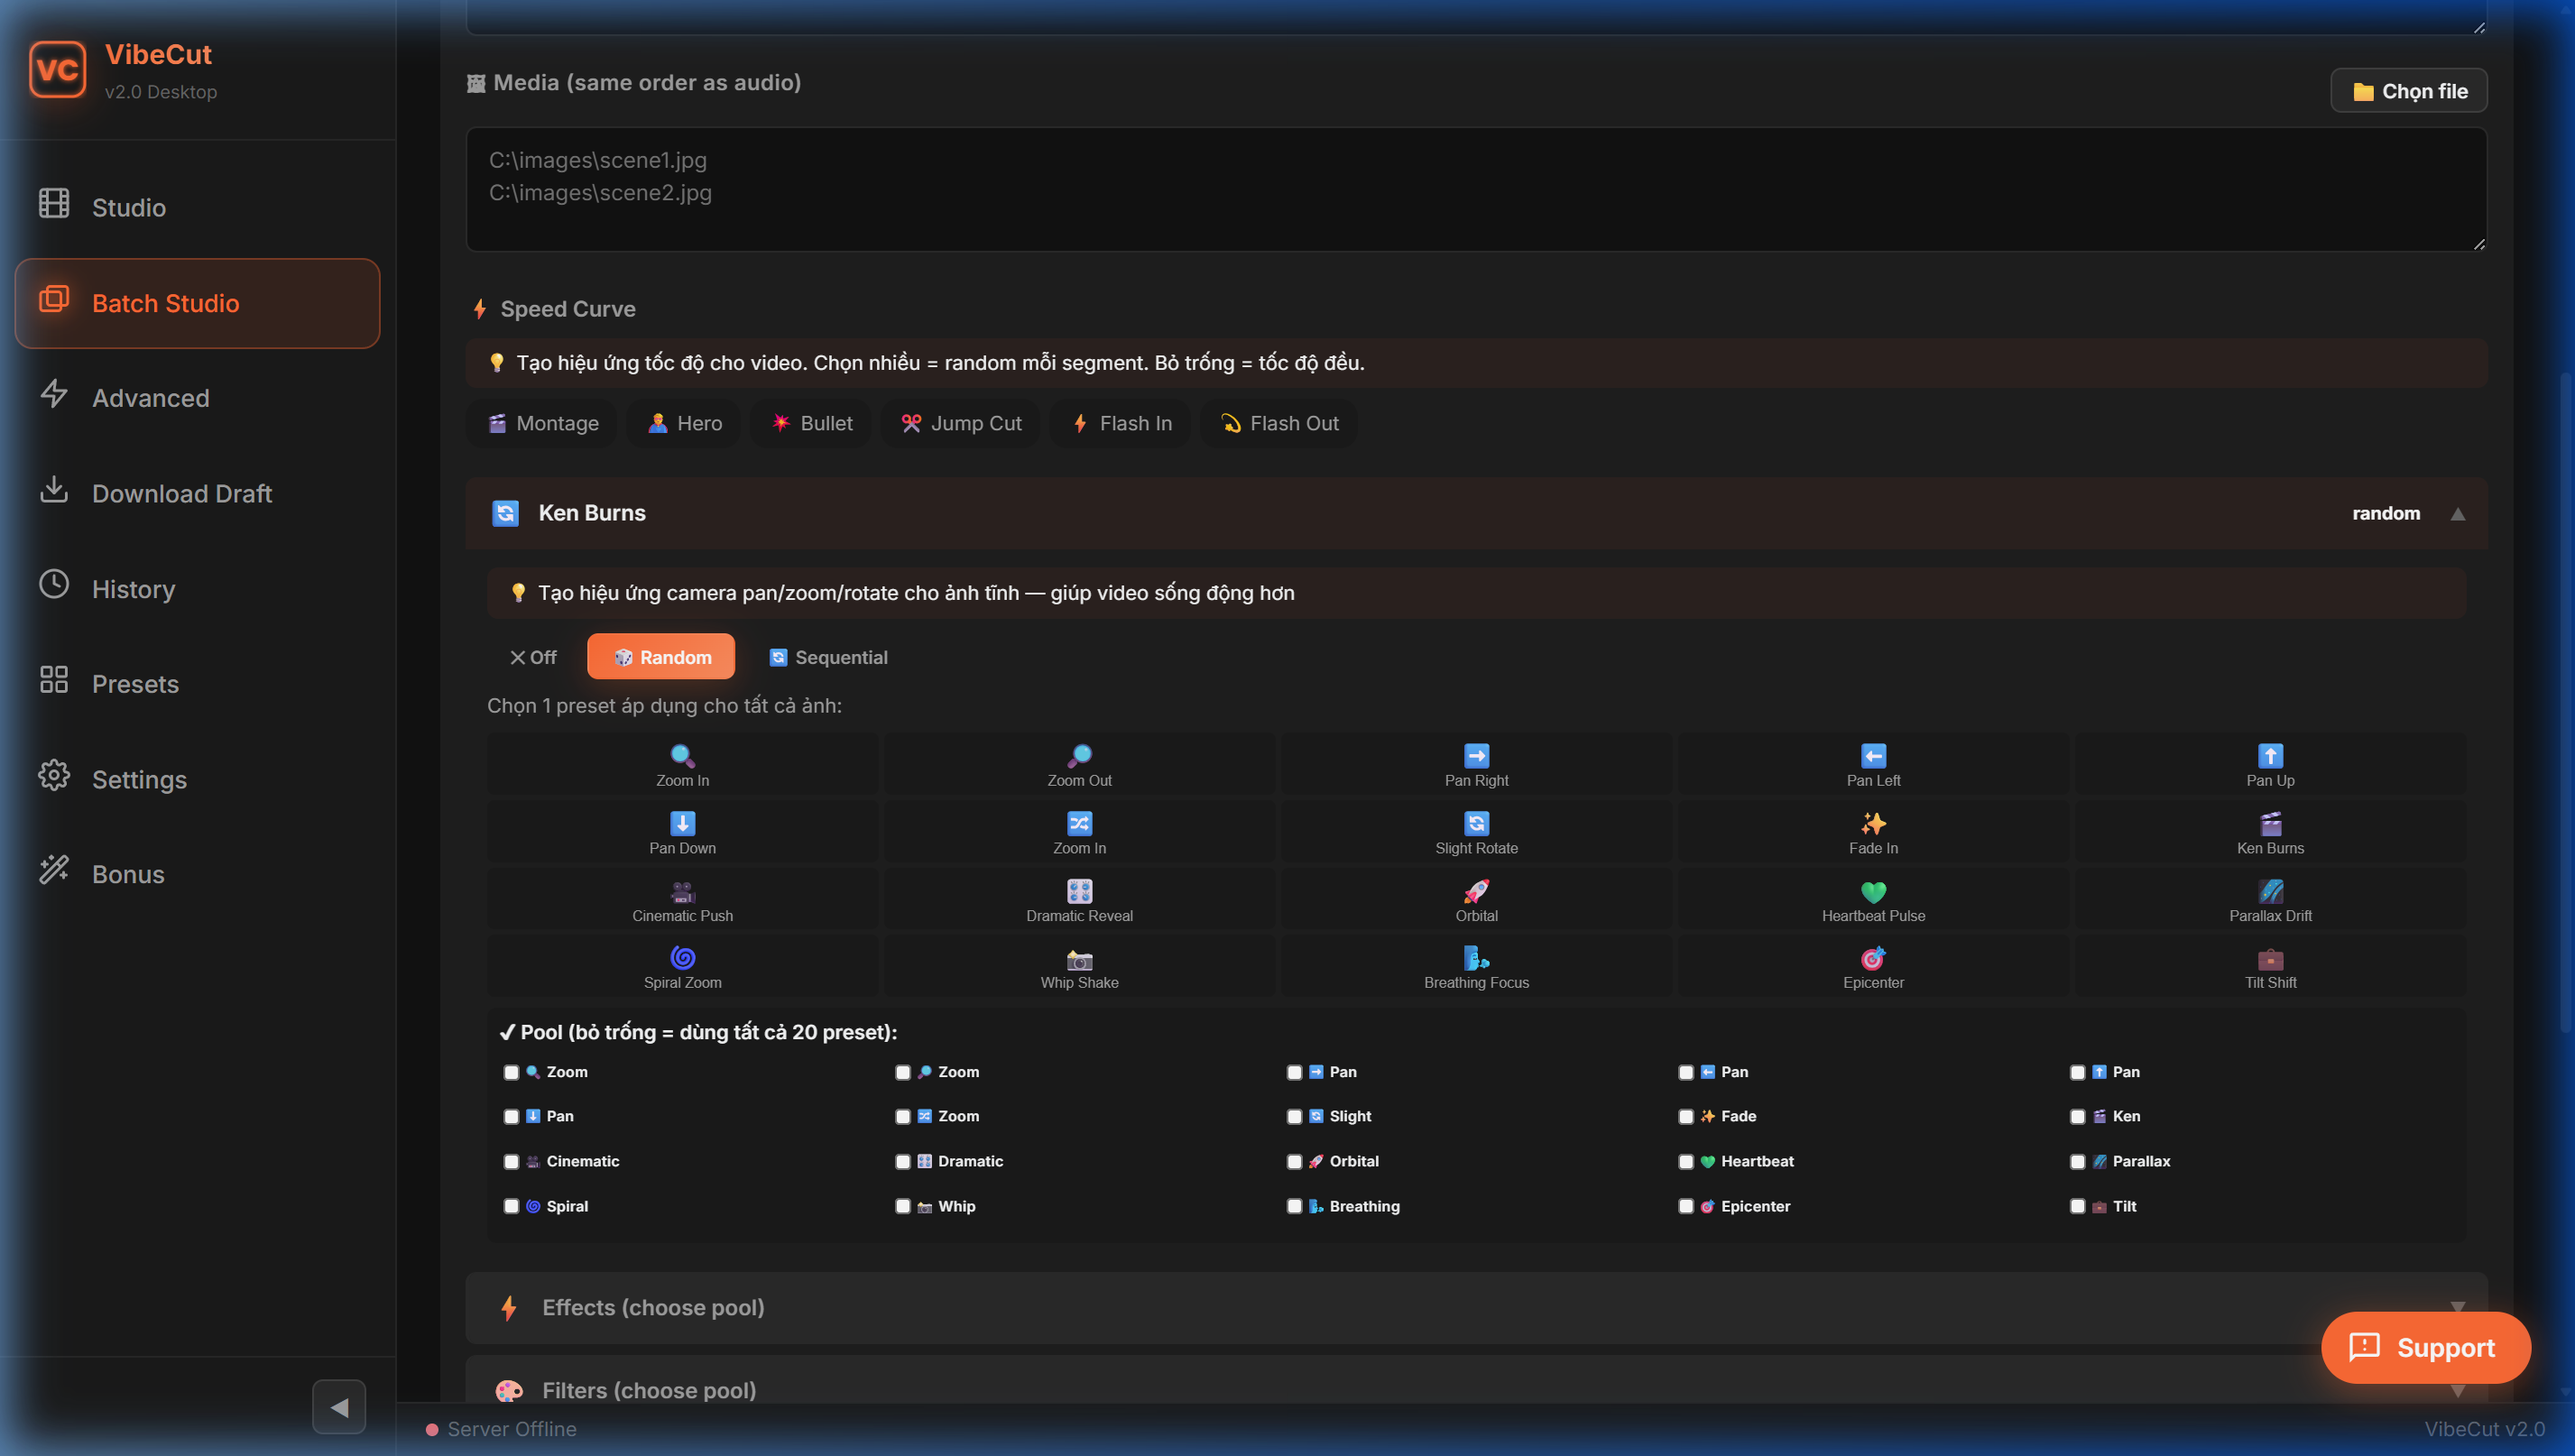Check the Spiral pool checkbox

click(x=511, y=1207)
